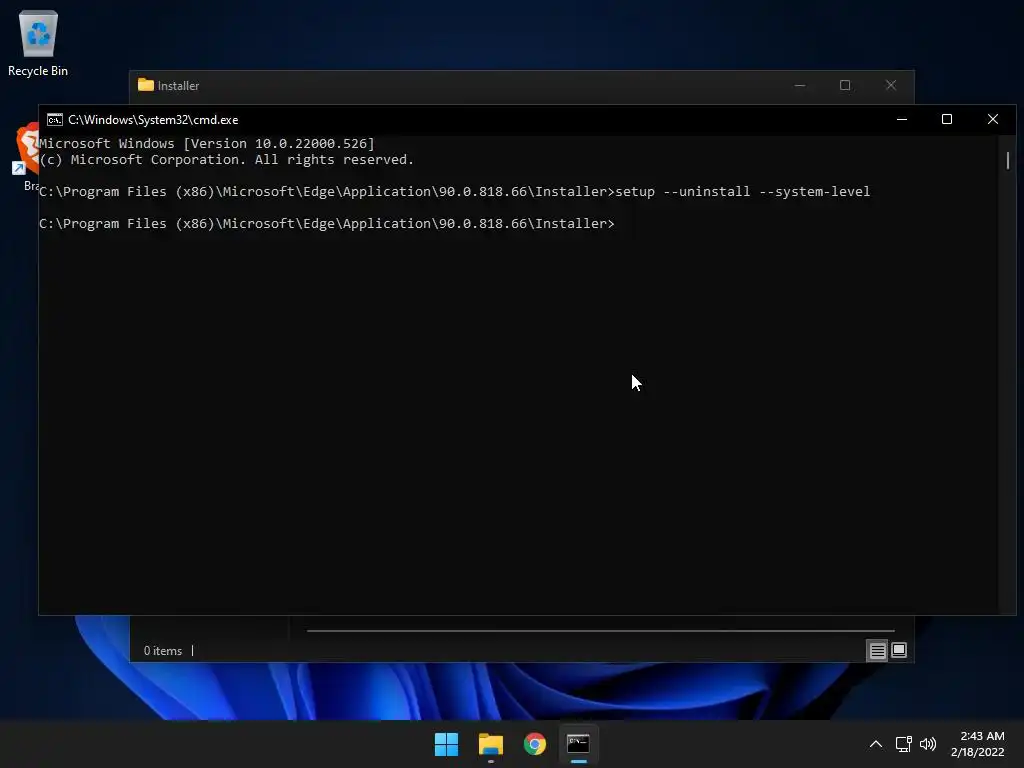
Task: Switch Installer window to details view
Action: [x=877, y=650]
